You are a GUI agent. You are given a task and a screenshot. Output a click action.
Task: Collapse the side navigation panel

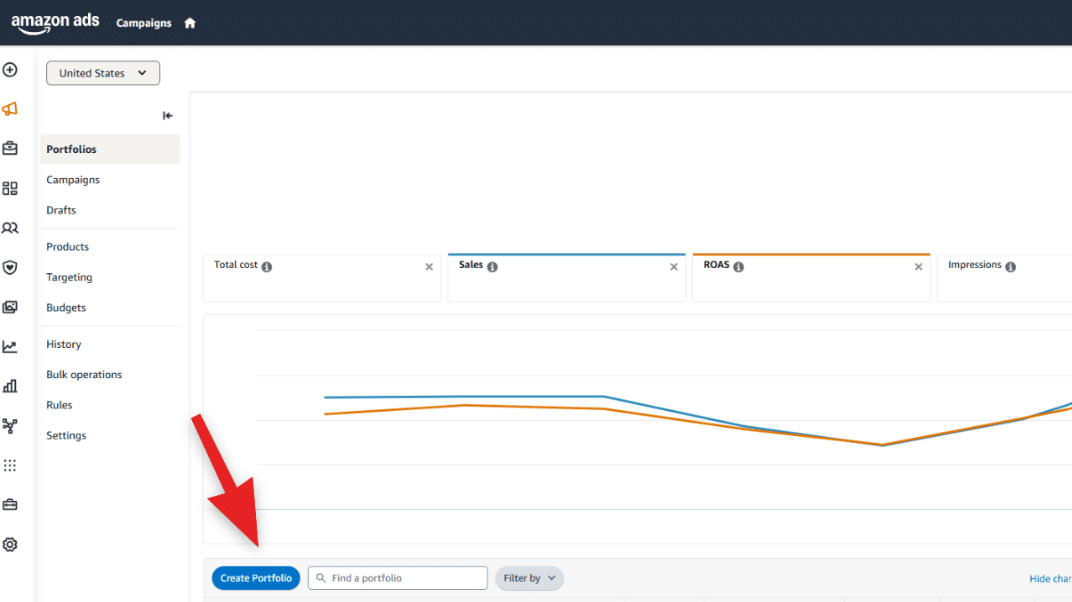[x=168, y=115]
